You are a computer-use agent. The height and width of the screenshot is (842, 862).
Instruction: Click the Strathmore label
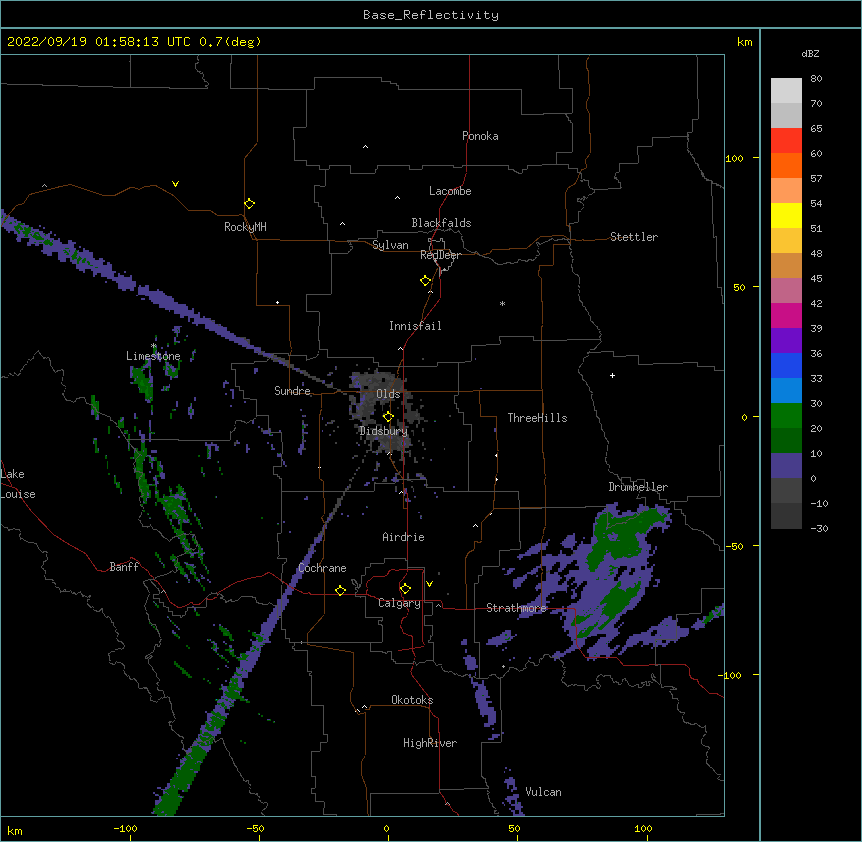tap(516, 608)
